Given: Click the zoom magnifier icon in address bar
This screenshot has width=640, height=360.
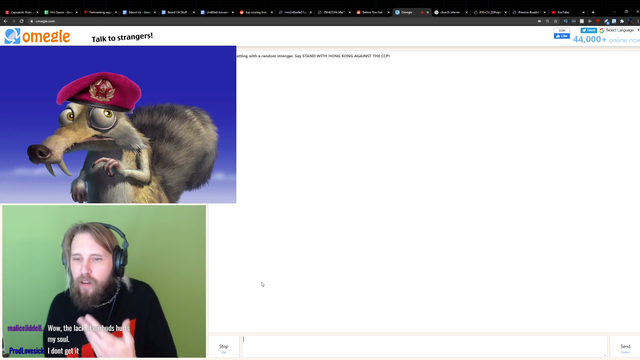Looking at the screenshot, I should pos(547,21).
